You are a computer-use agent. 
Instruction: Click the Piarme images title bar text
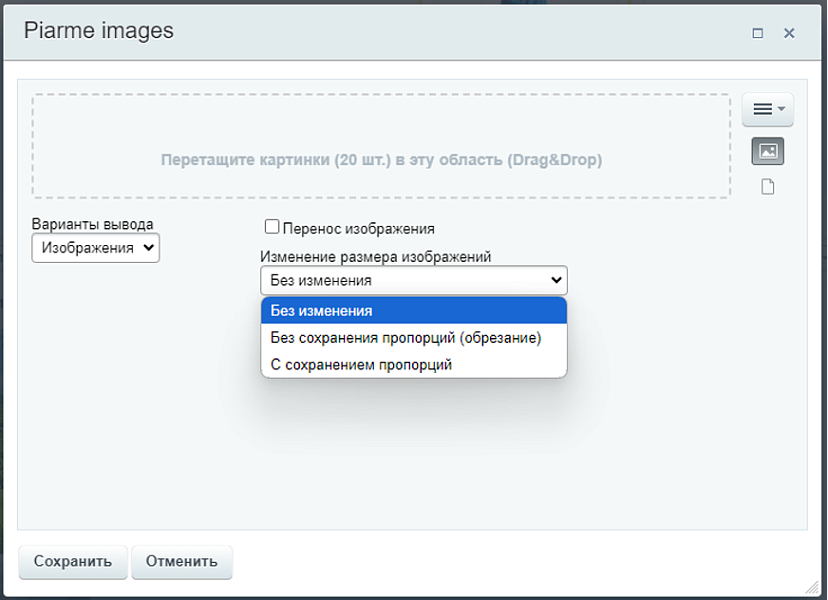pyautogui.click(x=99, y=31)
